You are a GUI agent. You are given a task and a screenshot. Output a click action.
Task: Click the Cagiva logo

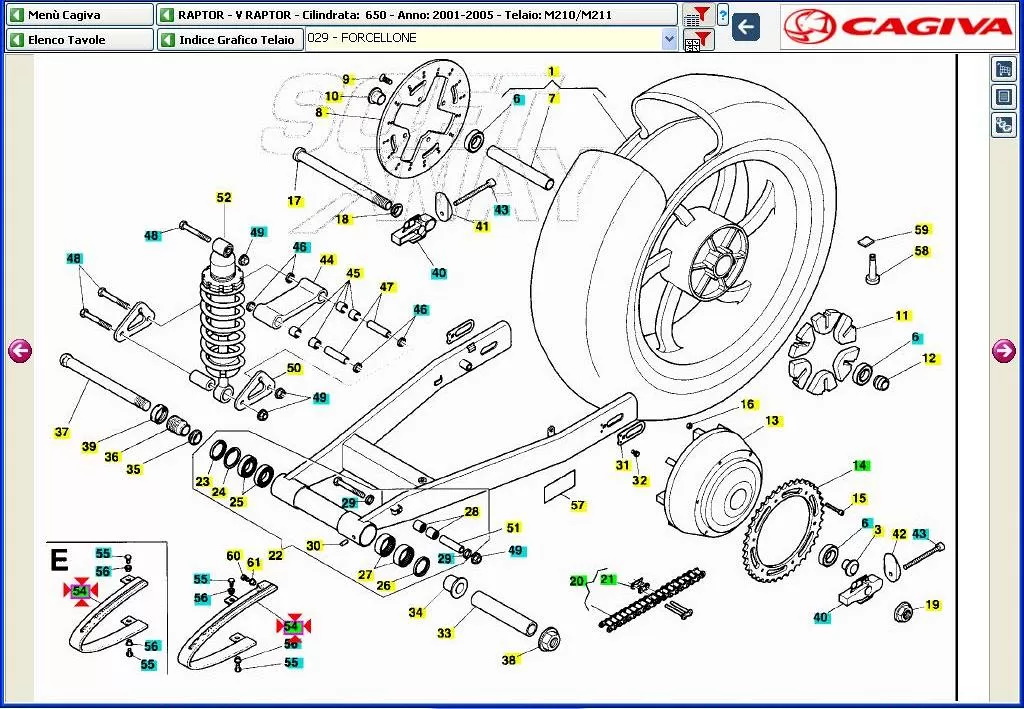(899, 26)
